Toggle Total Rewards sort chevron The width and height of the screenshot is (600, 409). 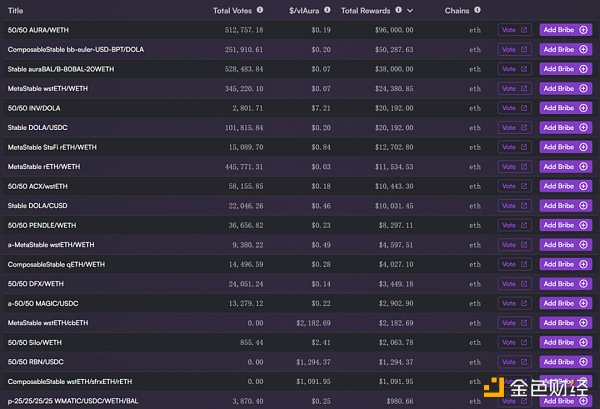410,11
